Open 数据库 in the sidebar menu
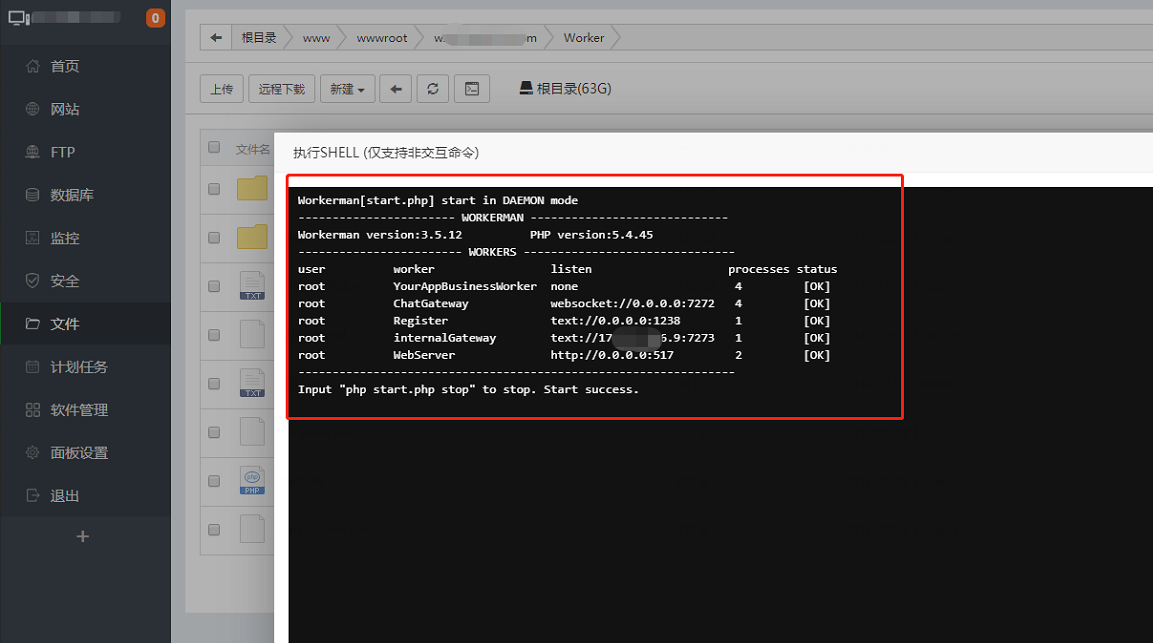This screenshot has width=1153, height=643. pyautogui.click(x=72, y=195)
